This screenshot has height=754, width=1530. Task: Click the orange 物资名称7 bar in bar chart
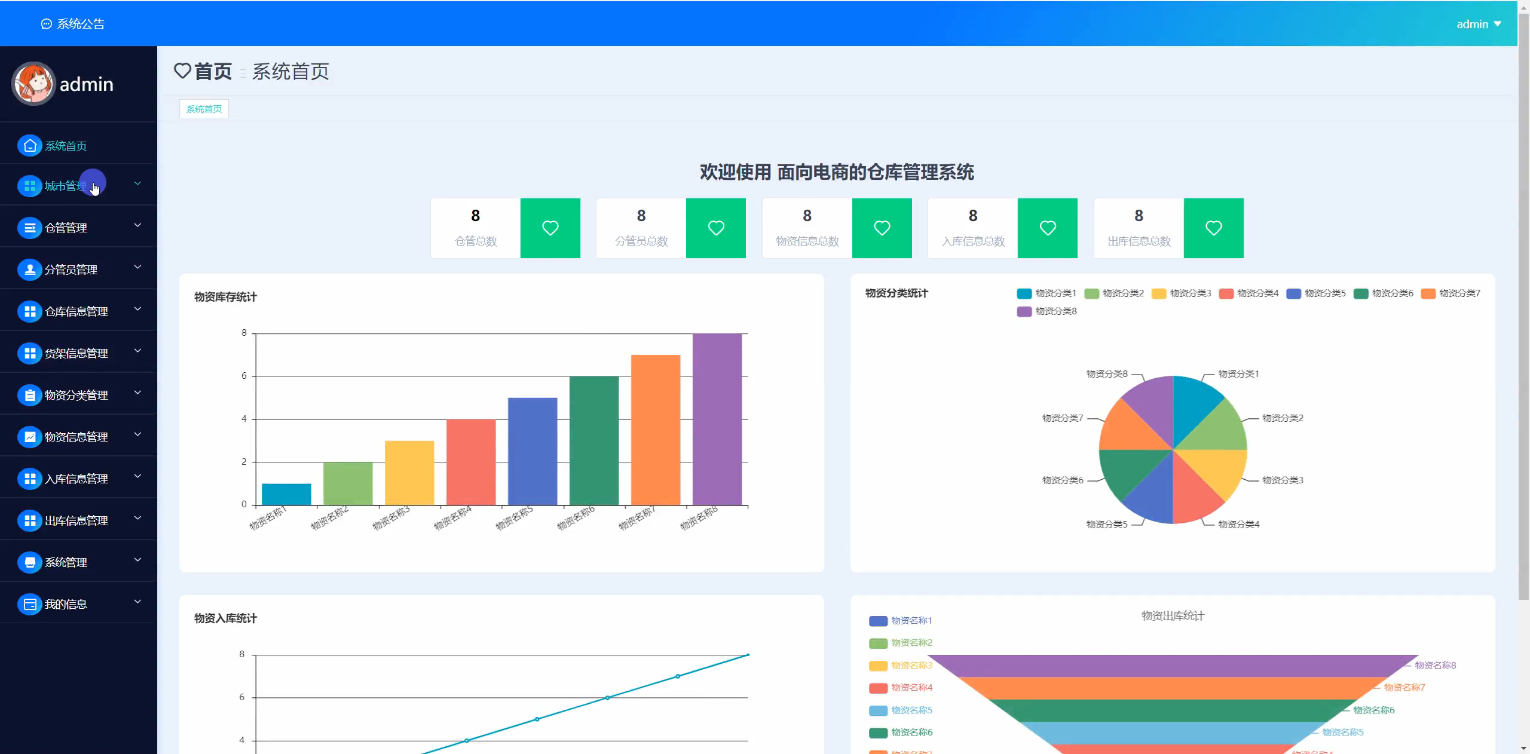(656, 430)
